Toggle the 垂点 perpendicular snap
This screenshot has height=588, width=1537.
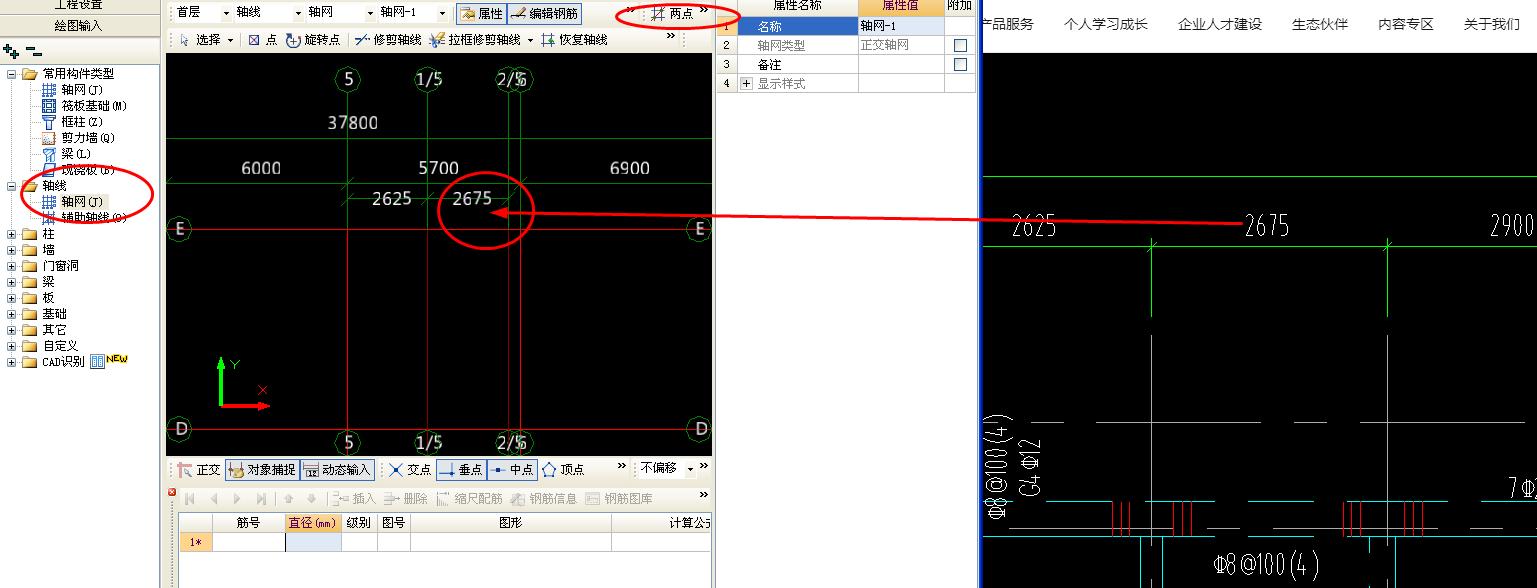[460, 469]
